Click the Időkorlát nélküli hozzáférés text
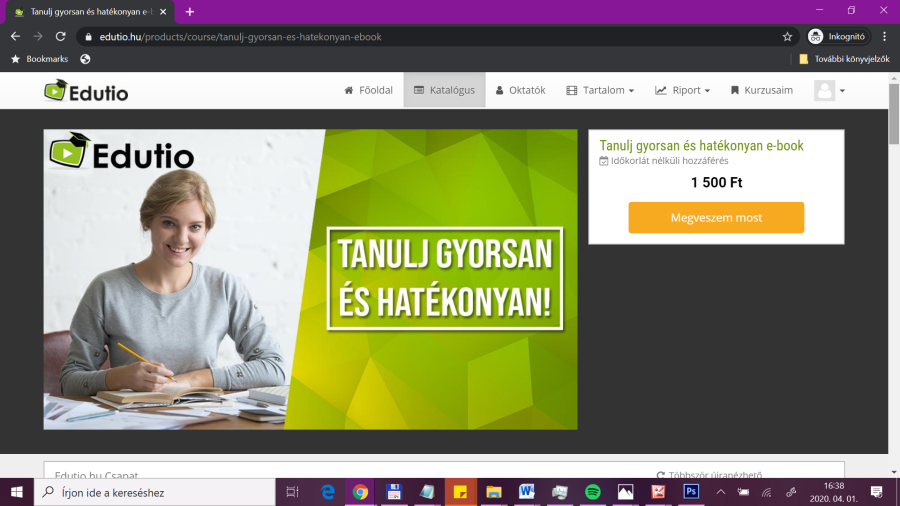The height and width of the screenshot is (506, 900). tap(669, 161)
